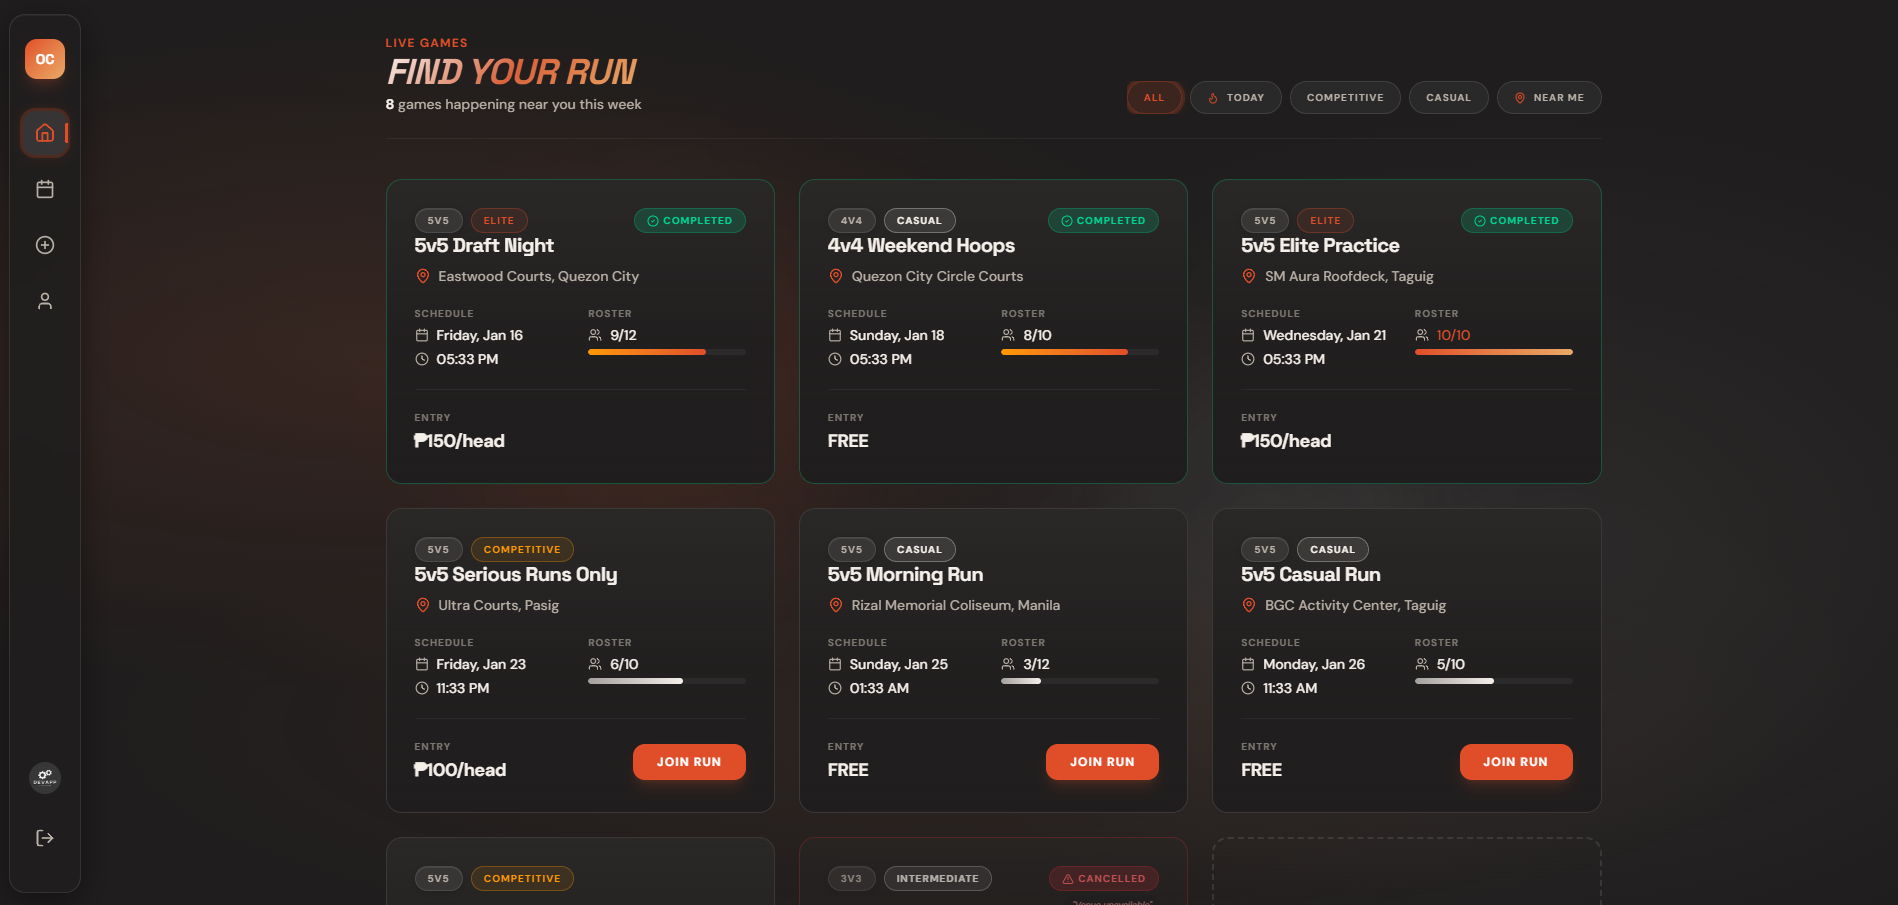1898x905 pixels.
Task: Open the 4v4 Weekend Hoops card title
Action: click(x=921, y=246)
